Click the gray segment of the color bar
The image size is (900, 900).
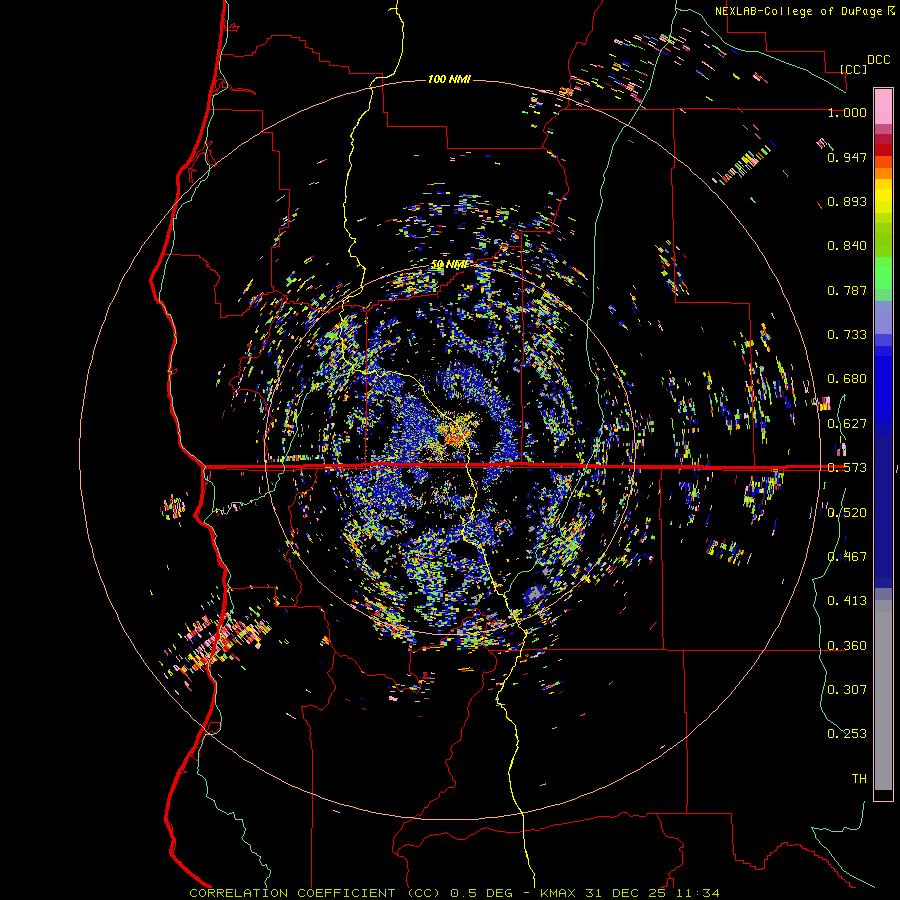883,695
